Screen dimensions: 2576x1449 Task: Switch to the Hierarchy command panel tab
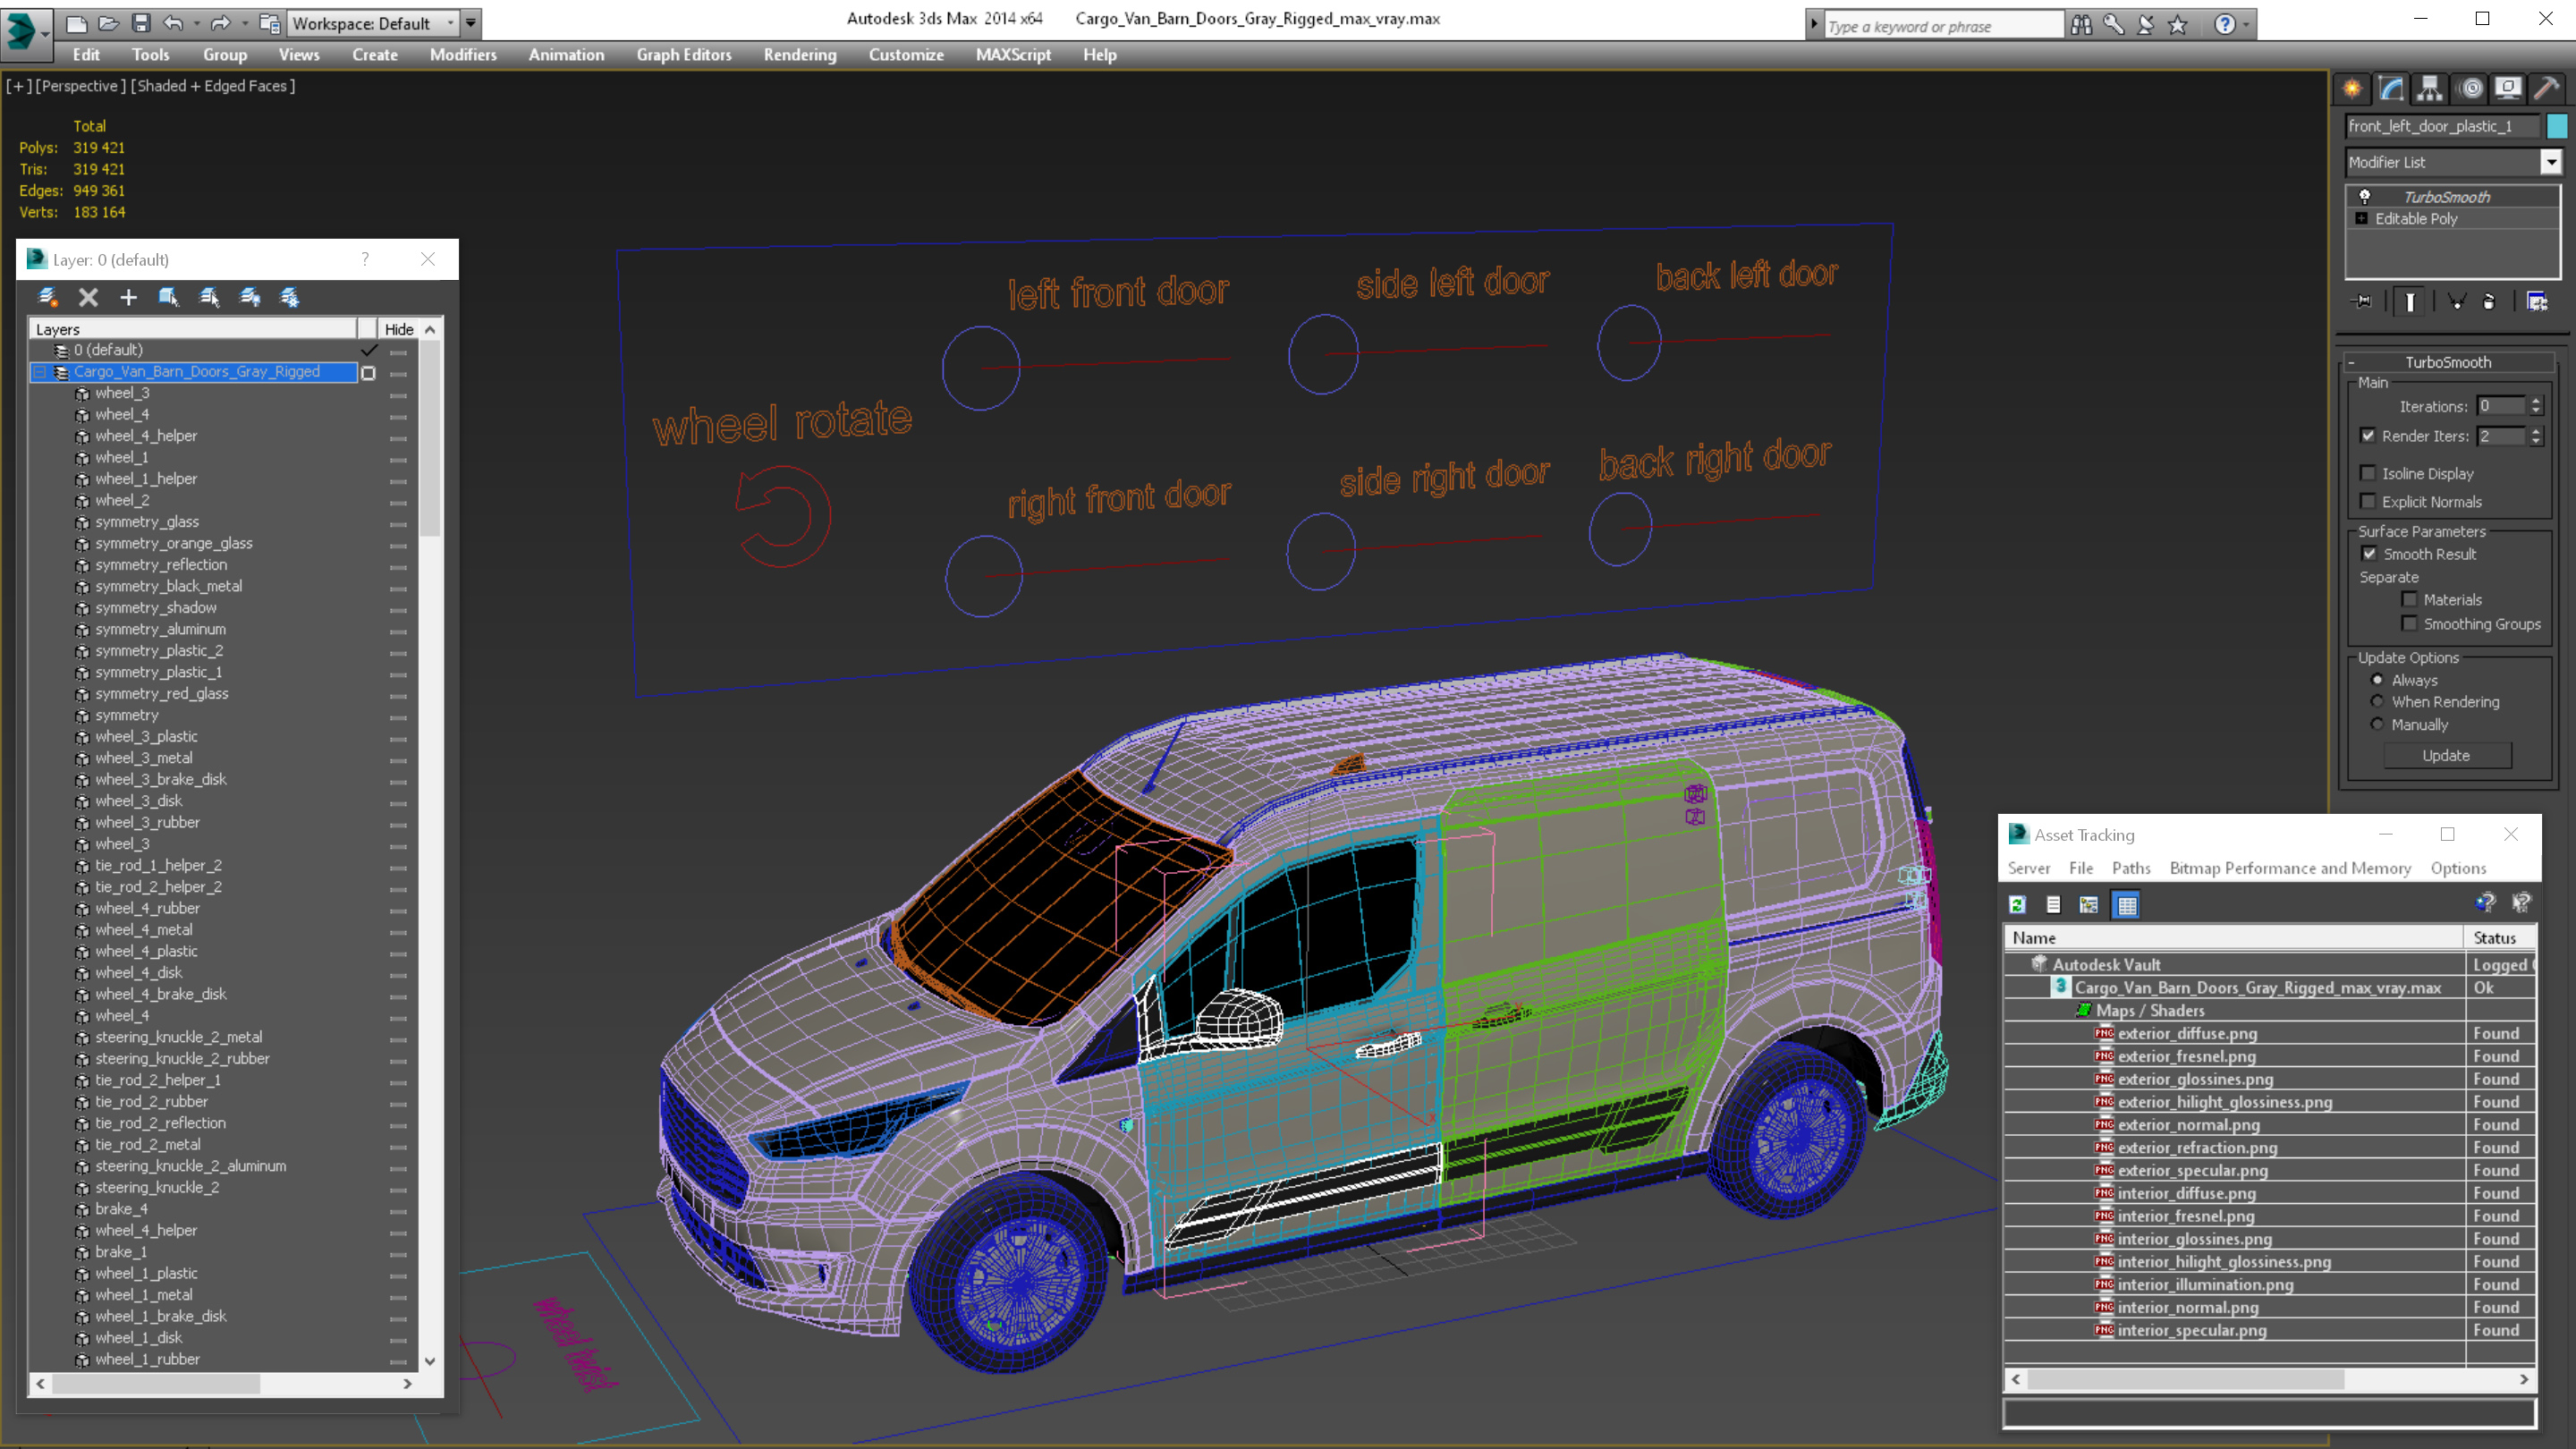(2430, 89)
